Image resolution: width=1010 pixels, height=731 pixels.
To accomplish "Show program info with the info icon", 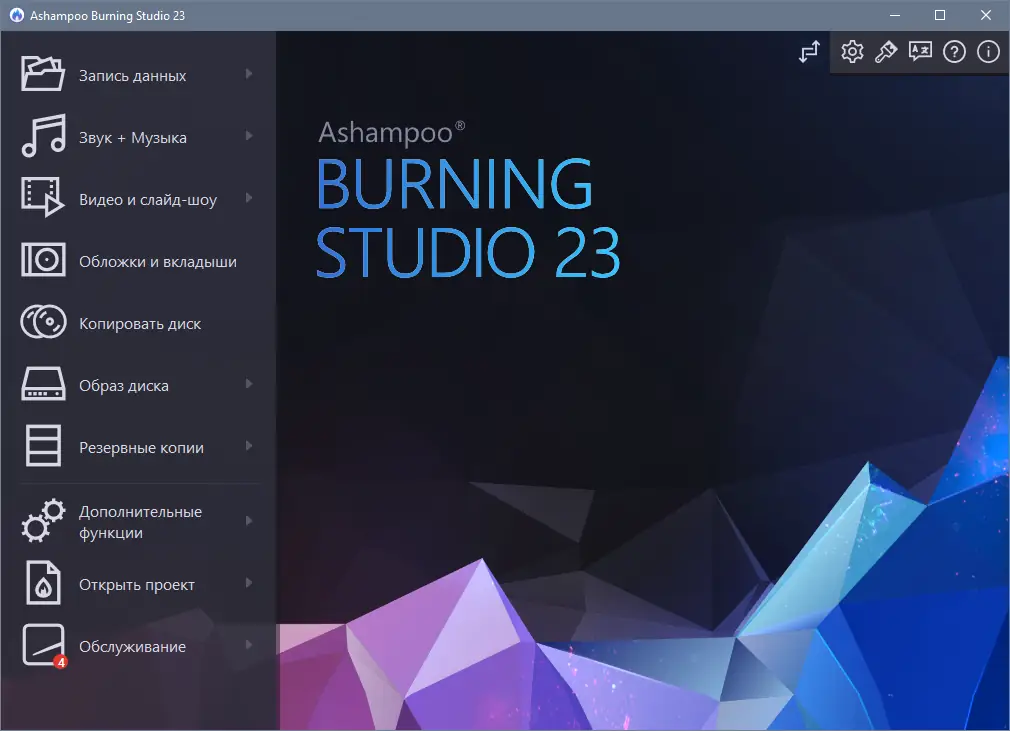I will coord(987,51).
